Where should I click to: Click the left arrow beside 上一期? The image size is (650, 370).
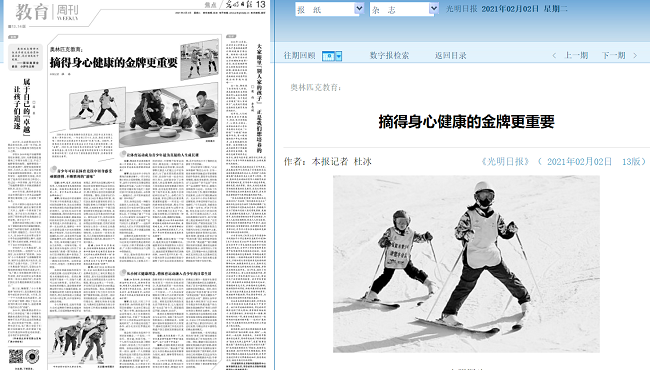[554, 56]
